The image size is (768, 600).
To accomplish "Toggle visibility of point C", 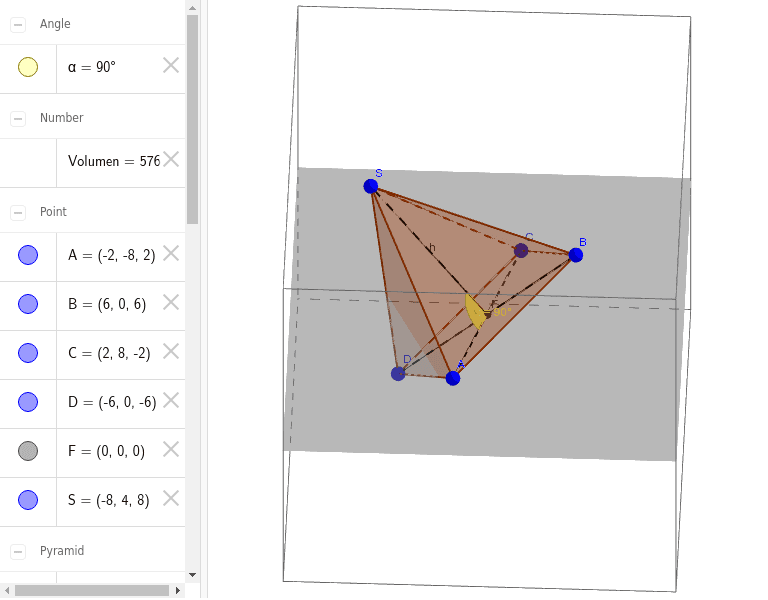I will 28,353.
